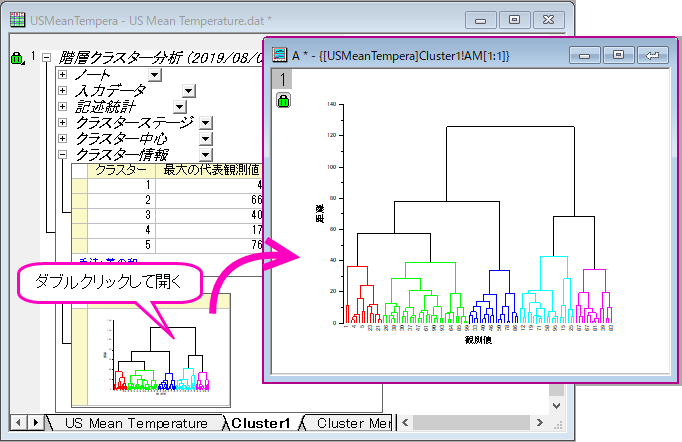This screenshot has width=682, height=442.
Task: Open the dropdown arrow next to ノート
Action: 154,75
